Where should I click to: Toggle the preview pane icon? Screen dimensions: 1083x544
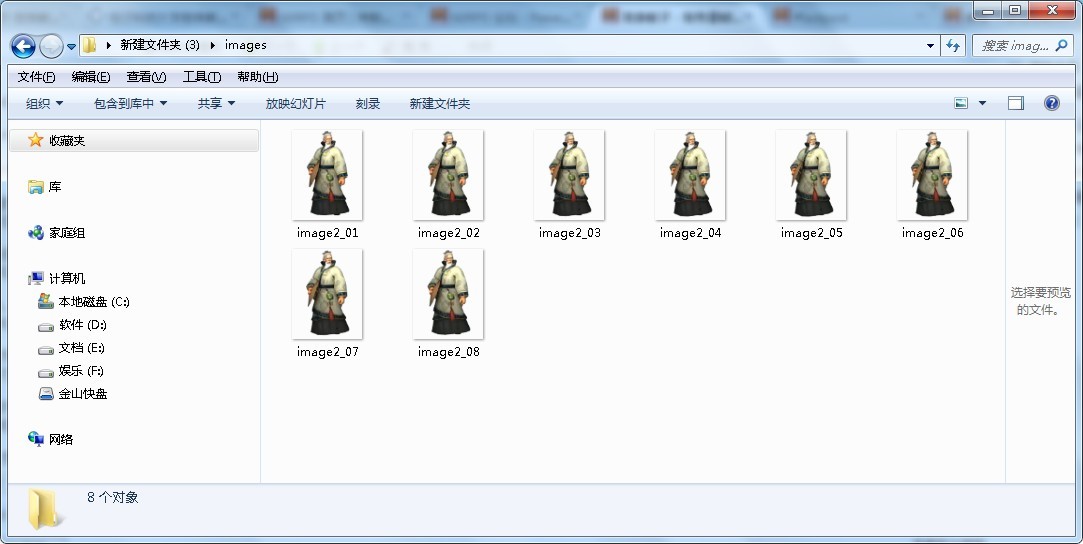[x=1015, y=104]
